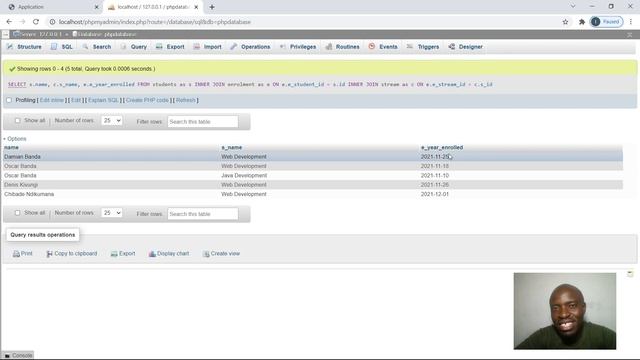Tick the lower Show all checkbox
Viewport: 640px width, 360px height.
pos(18,213)
